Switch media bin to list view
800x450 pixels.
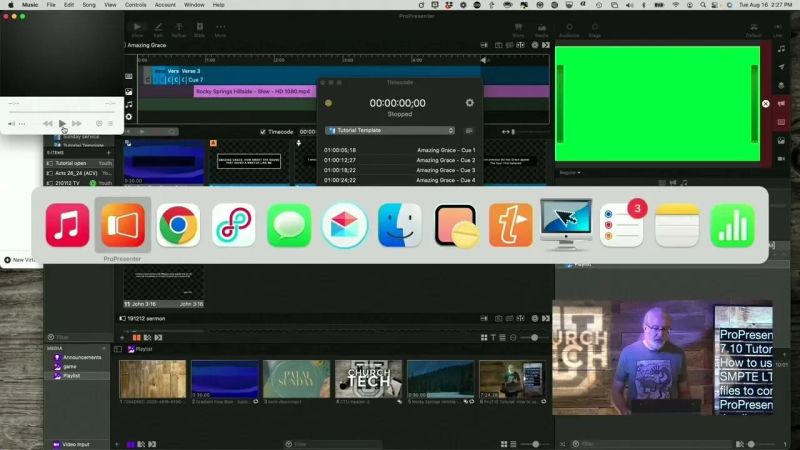click(x=513, y=444)
